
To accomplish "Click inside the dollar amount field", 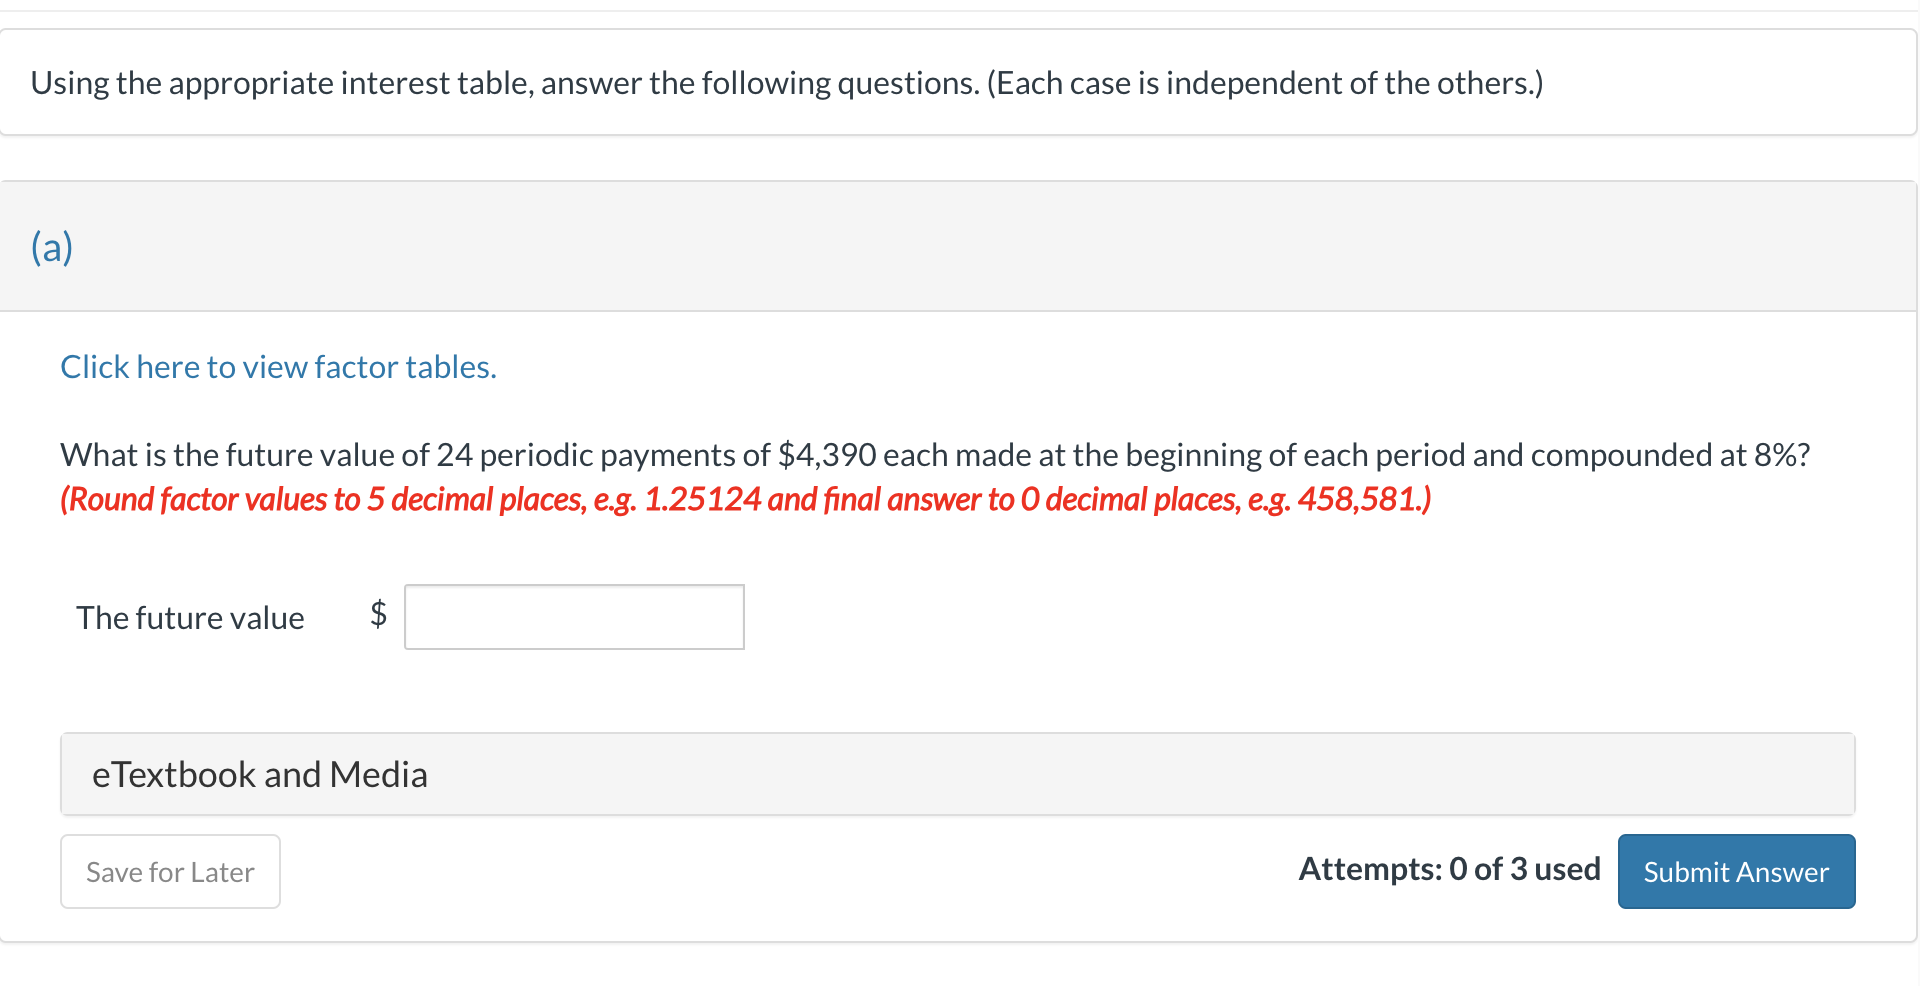I will (573, 616).
